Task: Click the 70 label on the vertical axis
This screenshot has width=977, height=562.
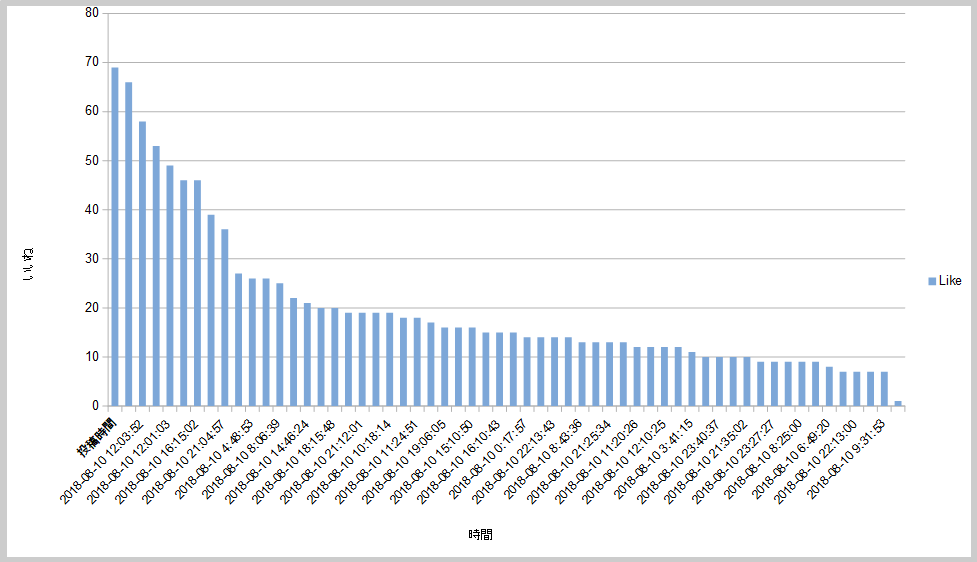Action: pyautogui.click(x=92, y=62)
